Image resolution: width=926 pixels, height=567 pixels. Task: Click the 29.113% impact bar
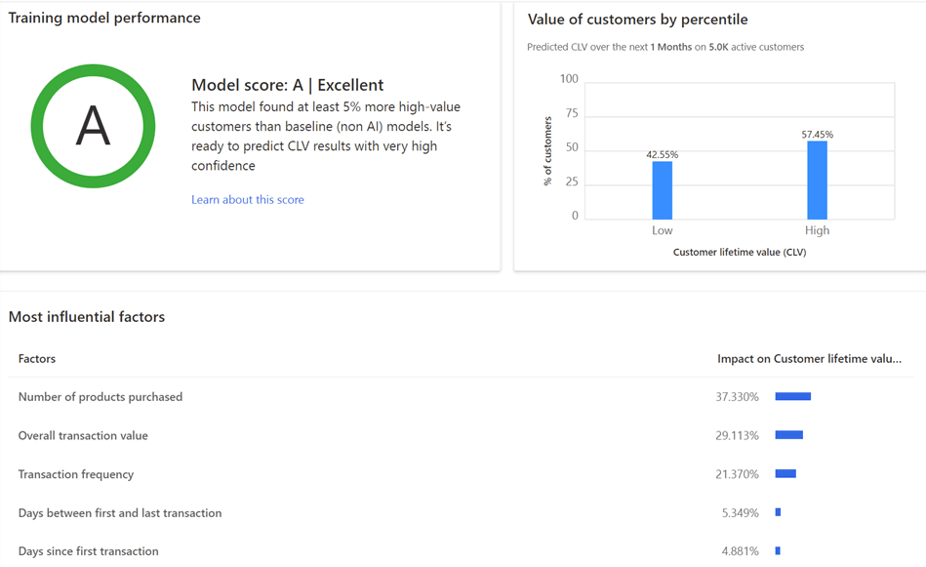[789, 435]
